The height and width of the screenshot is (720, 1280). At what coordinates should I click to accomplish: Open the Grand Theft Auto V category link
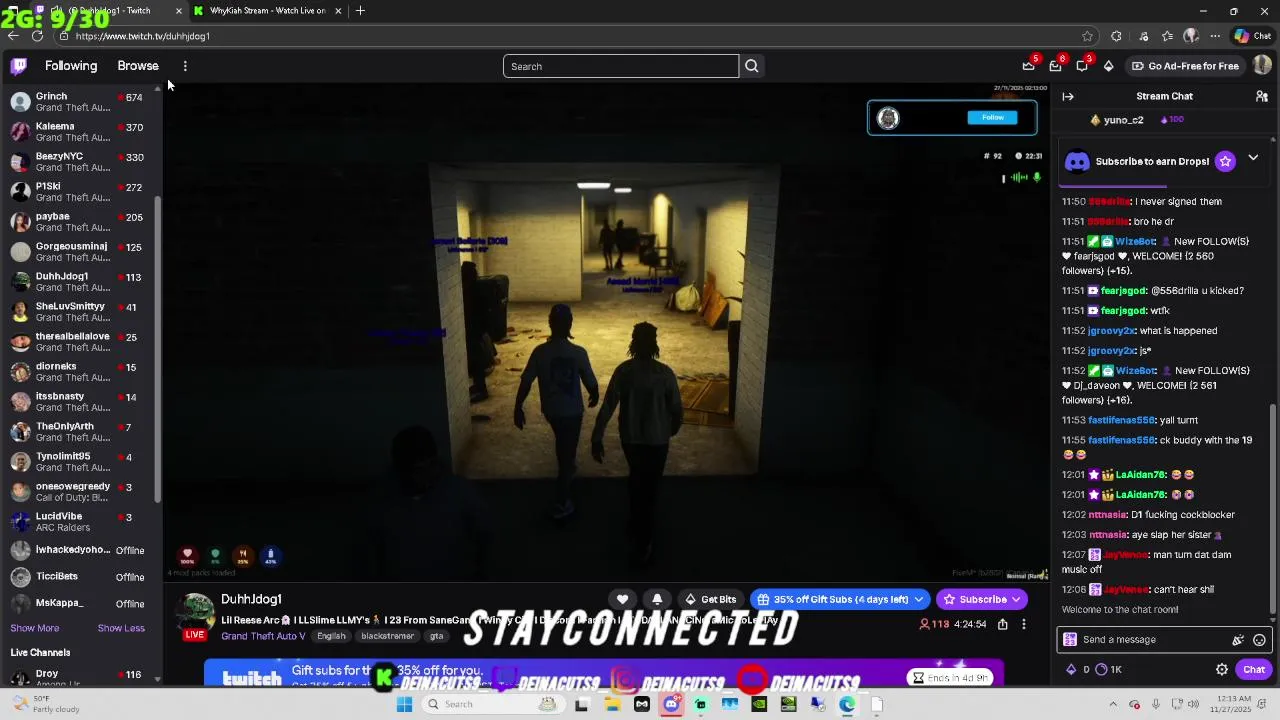[x=263, y=636]
